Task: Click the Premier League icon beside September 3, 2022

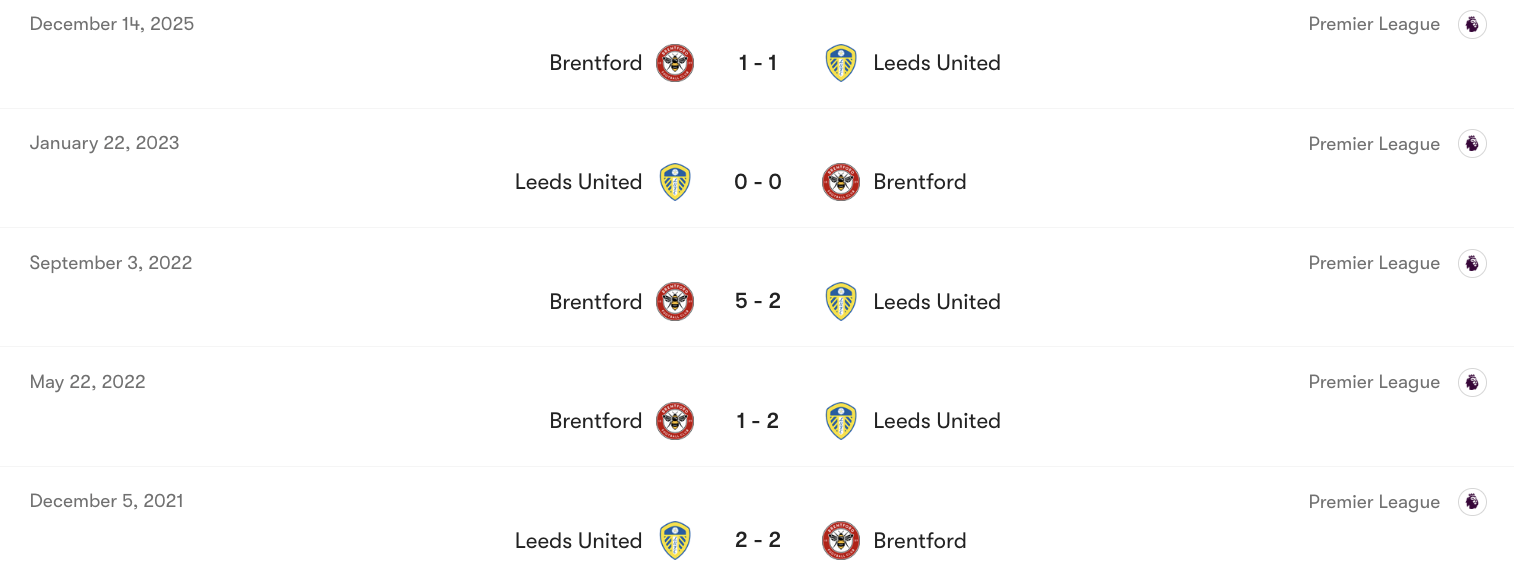Action: point(1472,262)
